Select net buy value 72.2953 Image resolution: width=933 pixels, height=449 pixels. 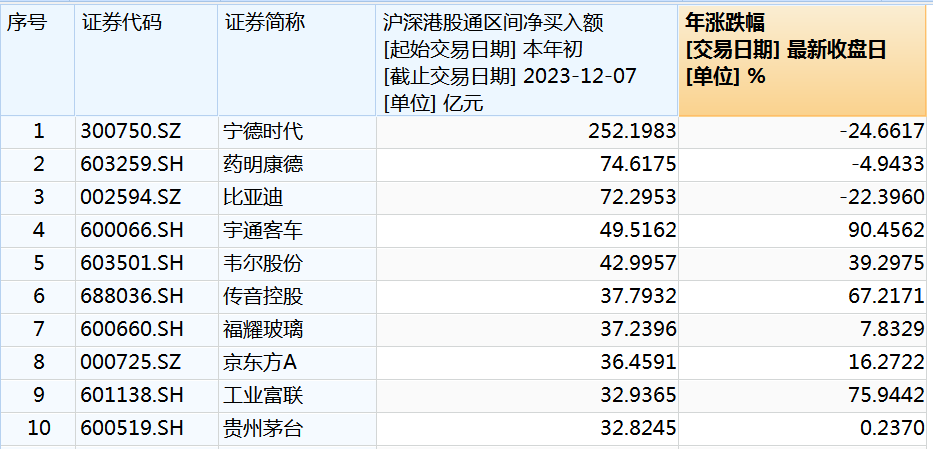638,197
